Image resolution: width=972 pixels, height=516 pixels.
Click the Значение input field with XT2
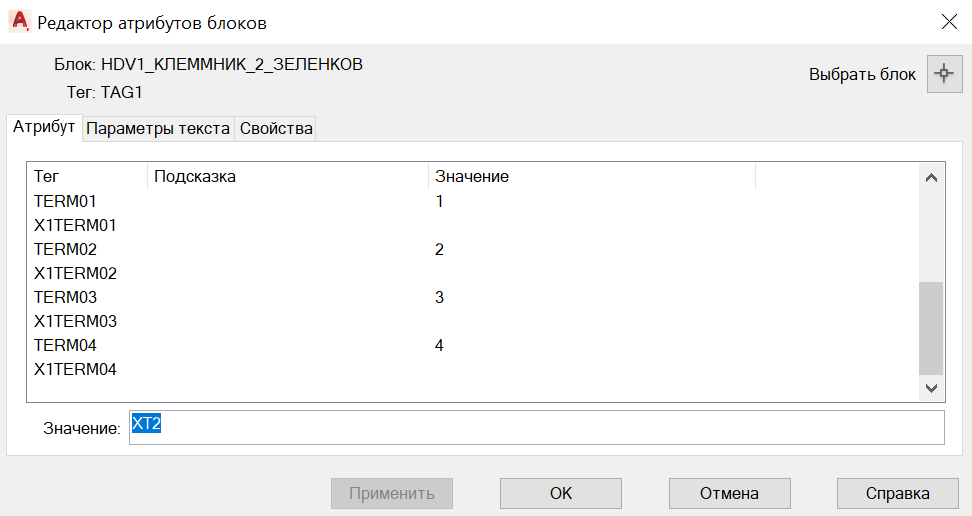(x=536, y=427)
